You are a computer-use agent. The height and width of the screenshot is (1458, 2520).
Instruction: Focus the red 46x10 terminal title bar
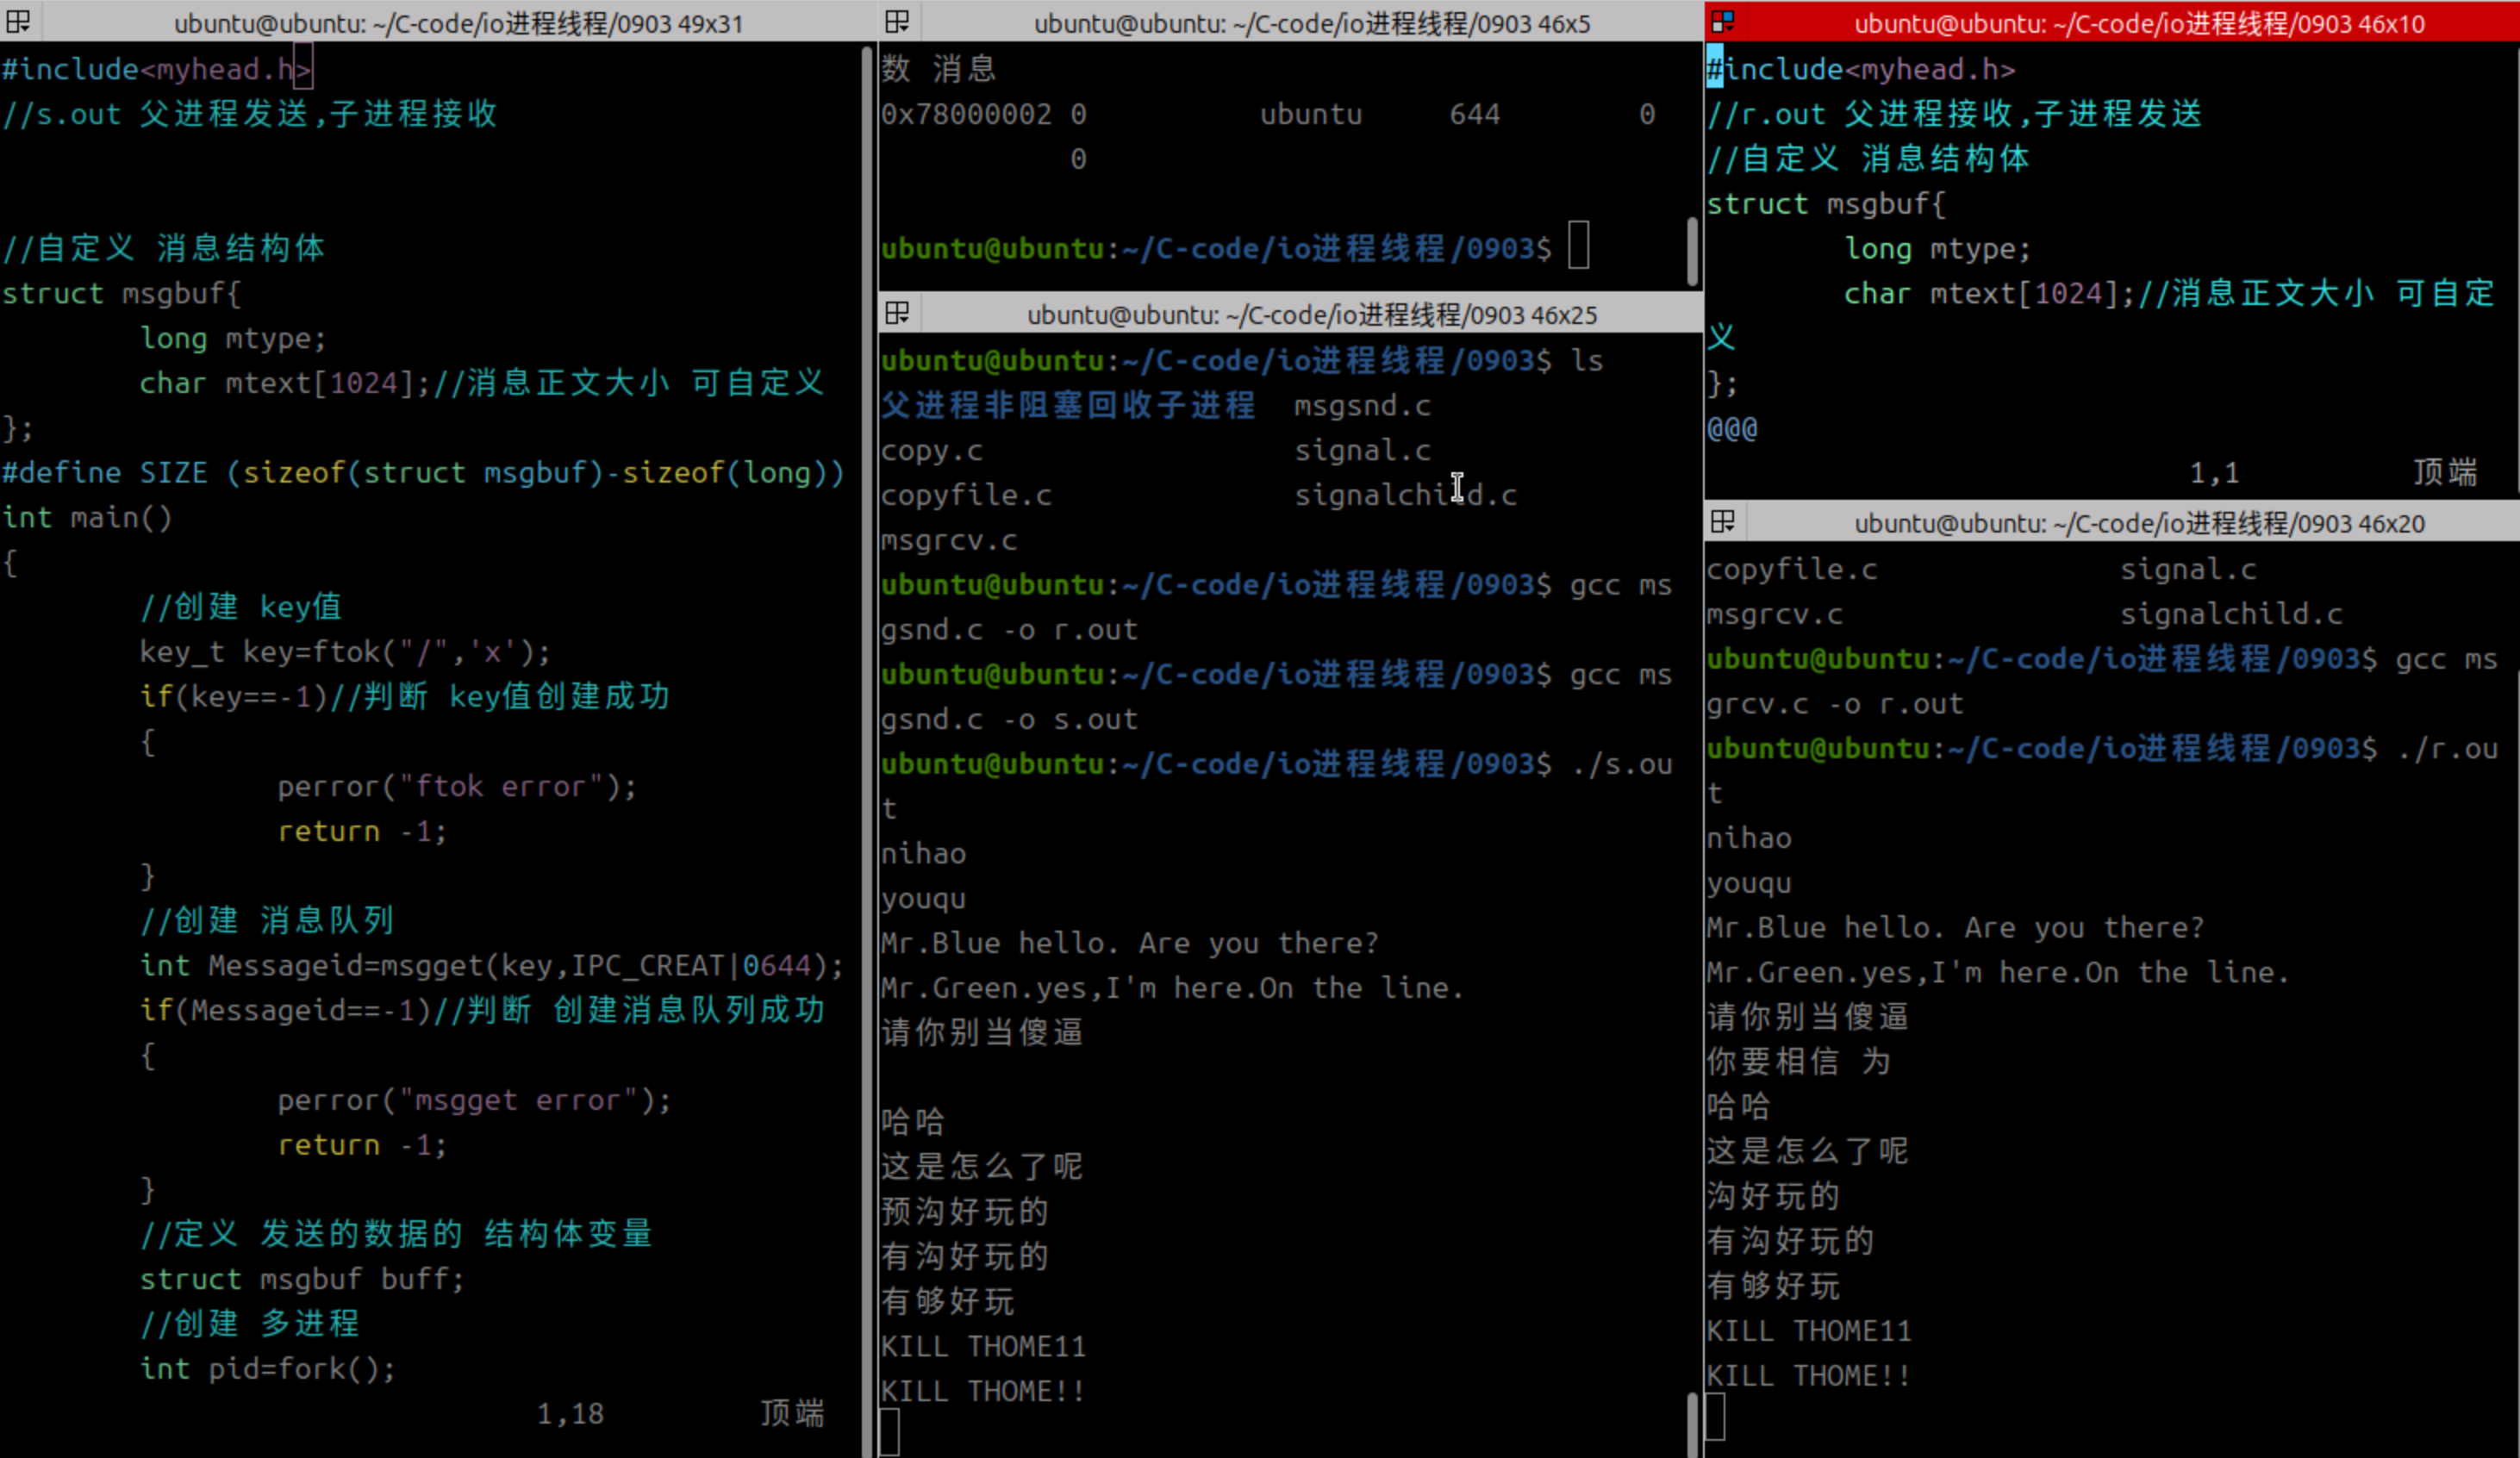tap(2139, 22)
